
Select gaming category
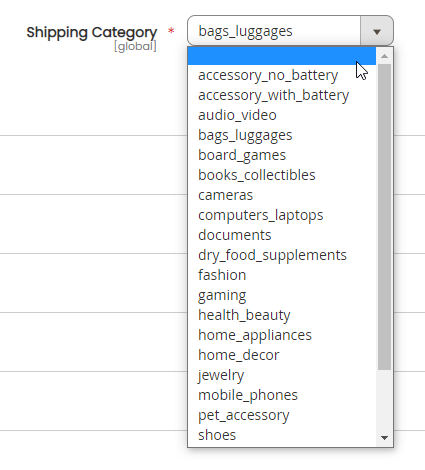[282, 295]
